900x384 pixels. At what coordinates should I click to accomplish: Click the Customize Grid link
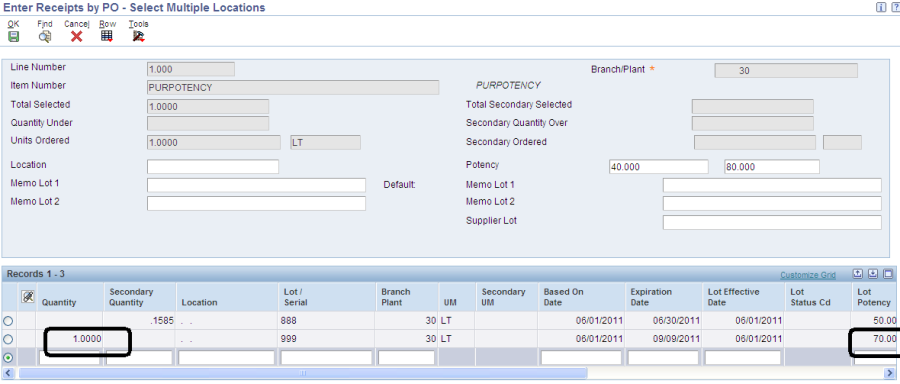pyautogui.click(x=808, y=275)
